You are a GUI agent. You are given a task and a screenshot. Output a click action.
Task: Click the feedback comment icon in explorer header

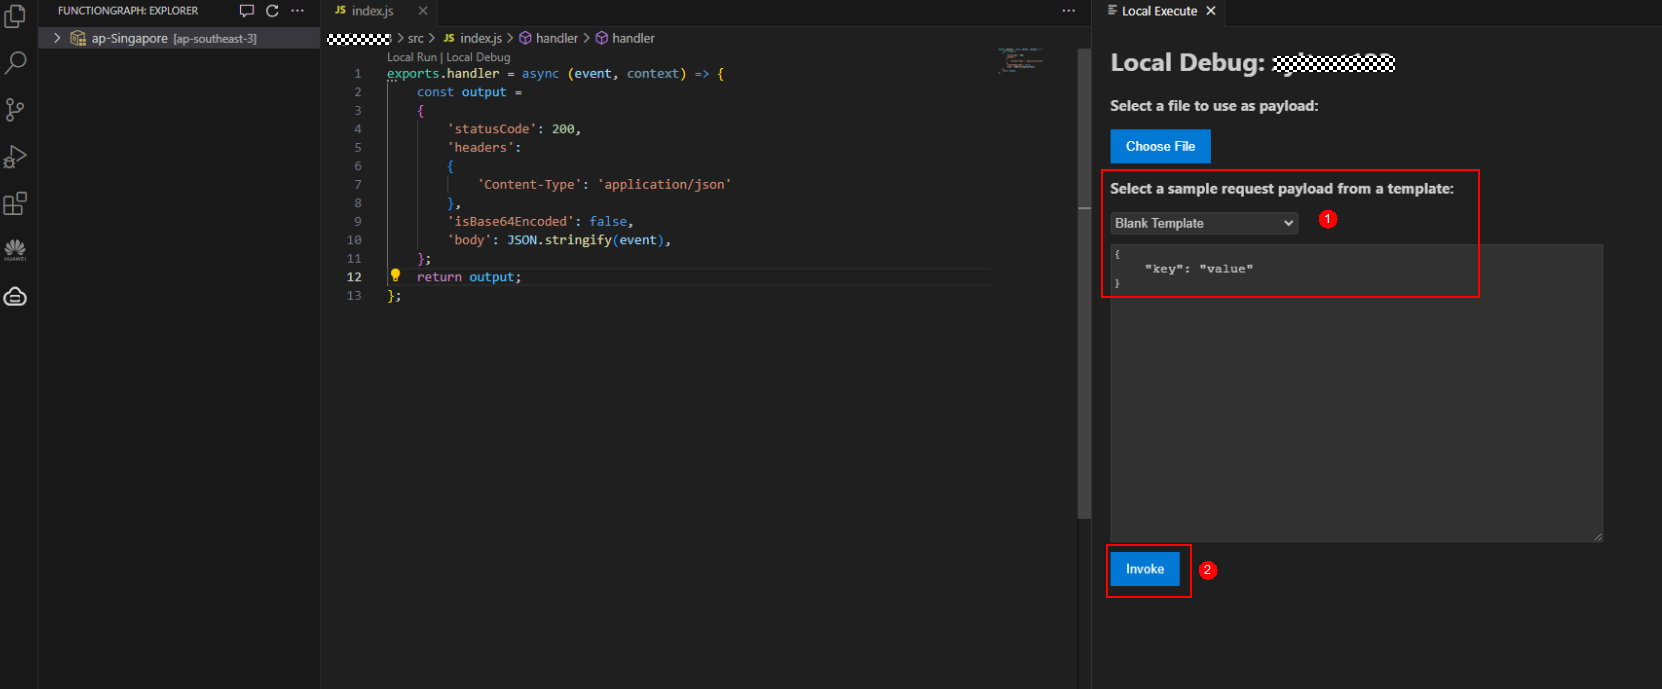click(247, 11)
